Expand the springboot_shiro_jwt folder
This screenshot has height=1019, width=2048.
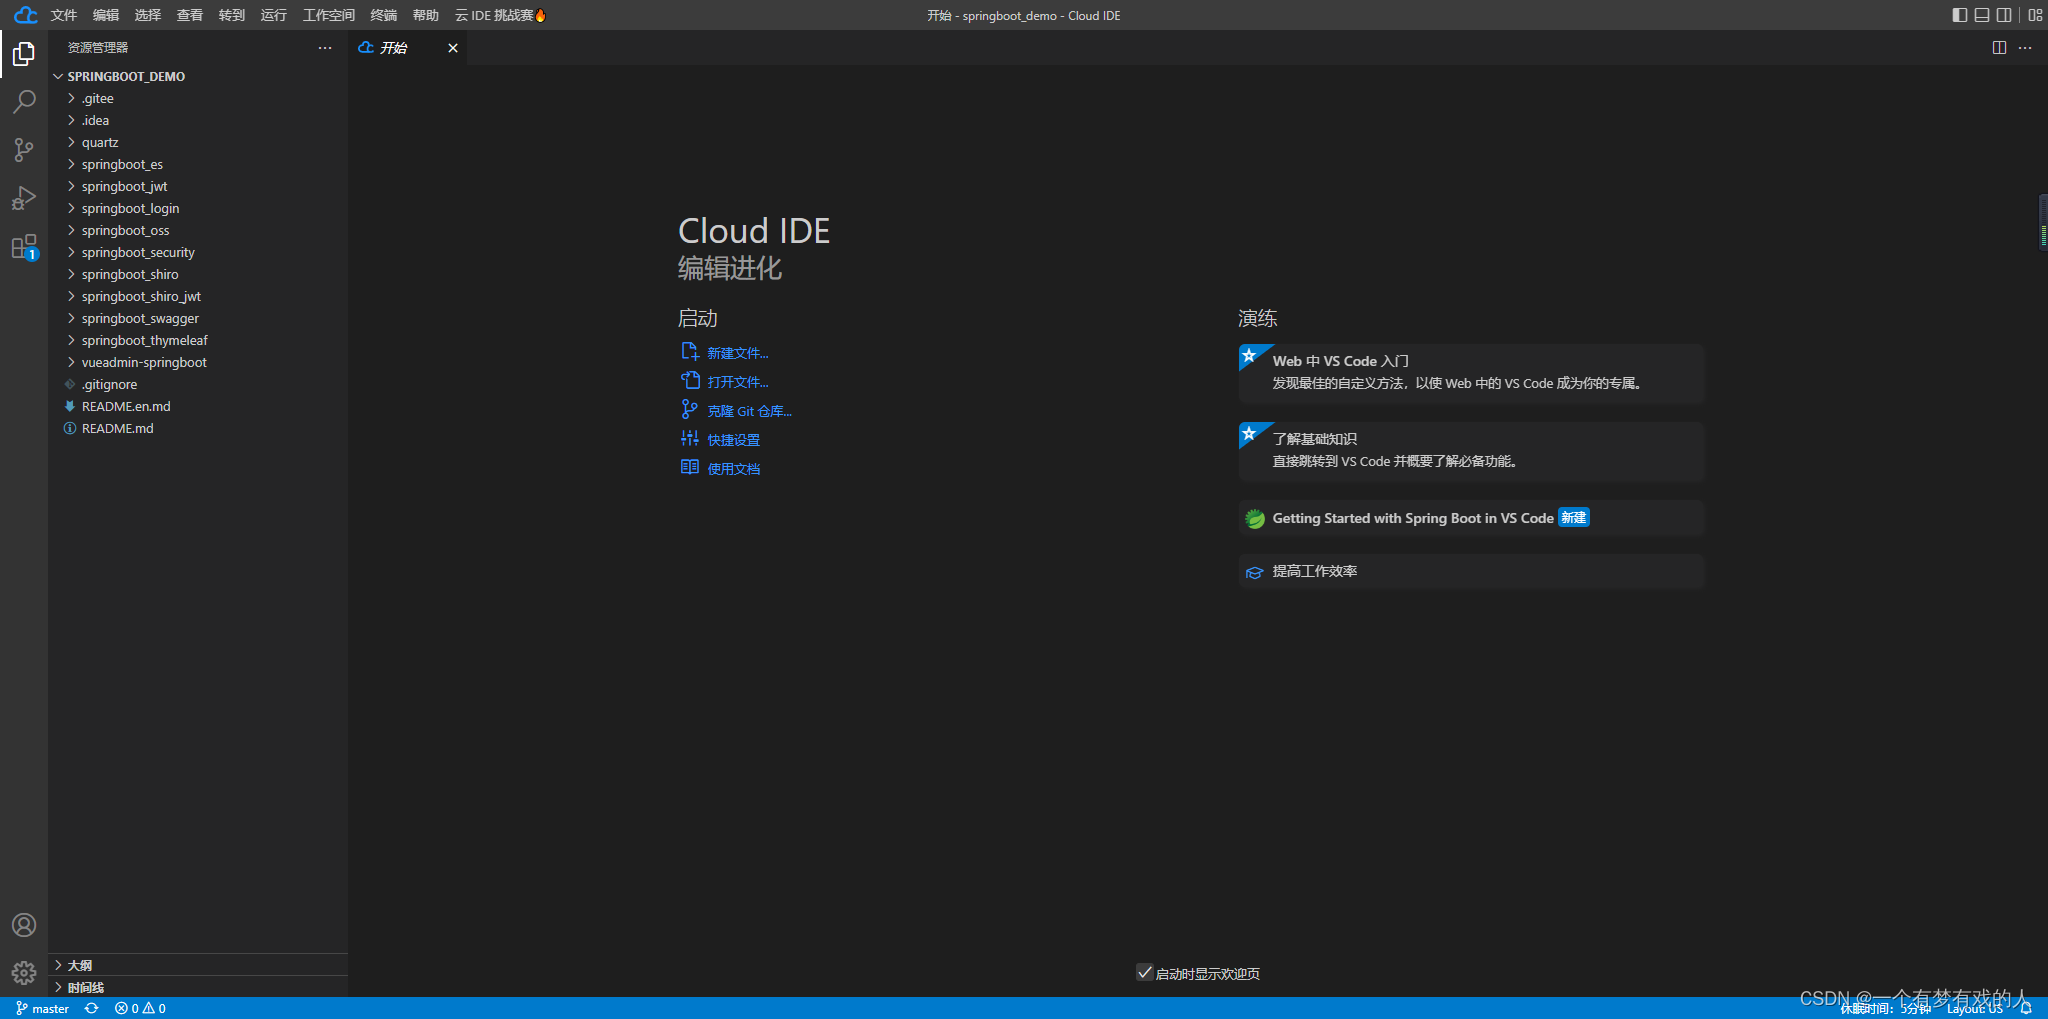199,296
